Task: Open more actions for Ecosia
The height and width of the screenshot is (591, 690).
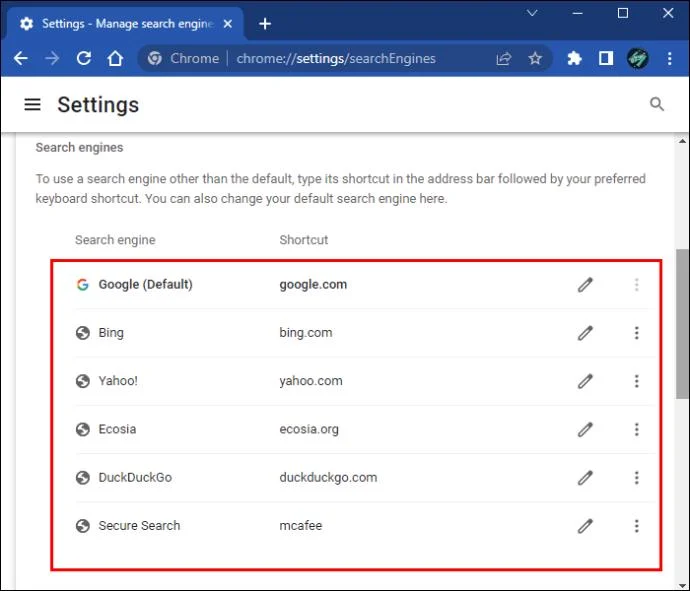Action: point(636,429)
